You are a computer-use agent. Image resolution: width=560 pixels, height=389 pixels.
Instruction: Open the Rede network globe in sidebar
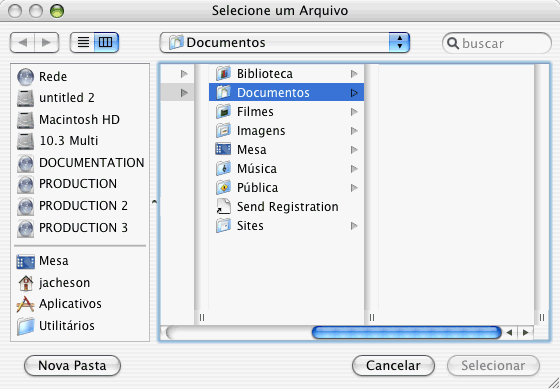[x=25, y=76]
